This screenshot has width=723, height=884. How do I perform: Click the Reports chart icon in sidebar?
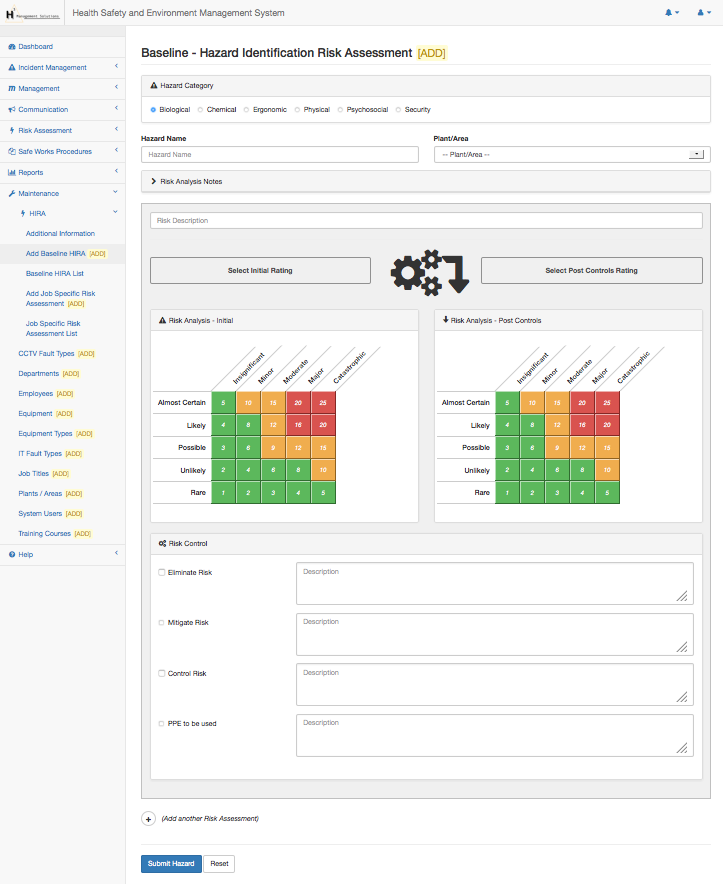point(12,173)
